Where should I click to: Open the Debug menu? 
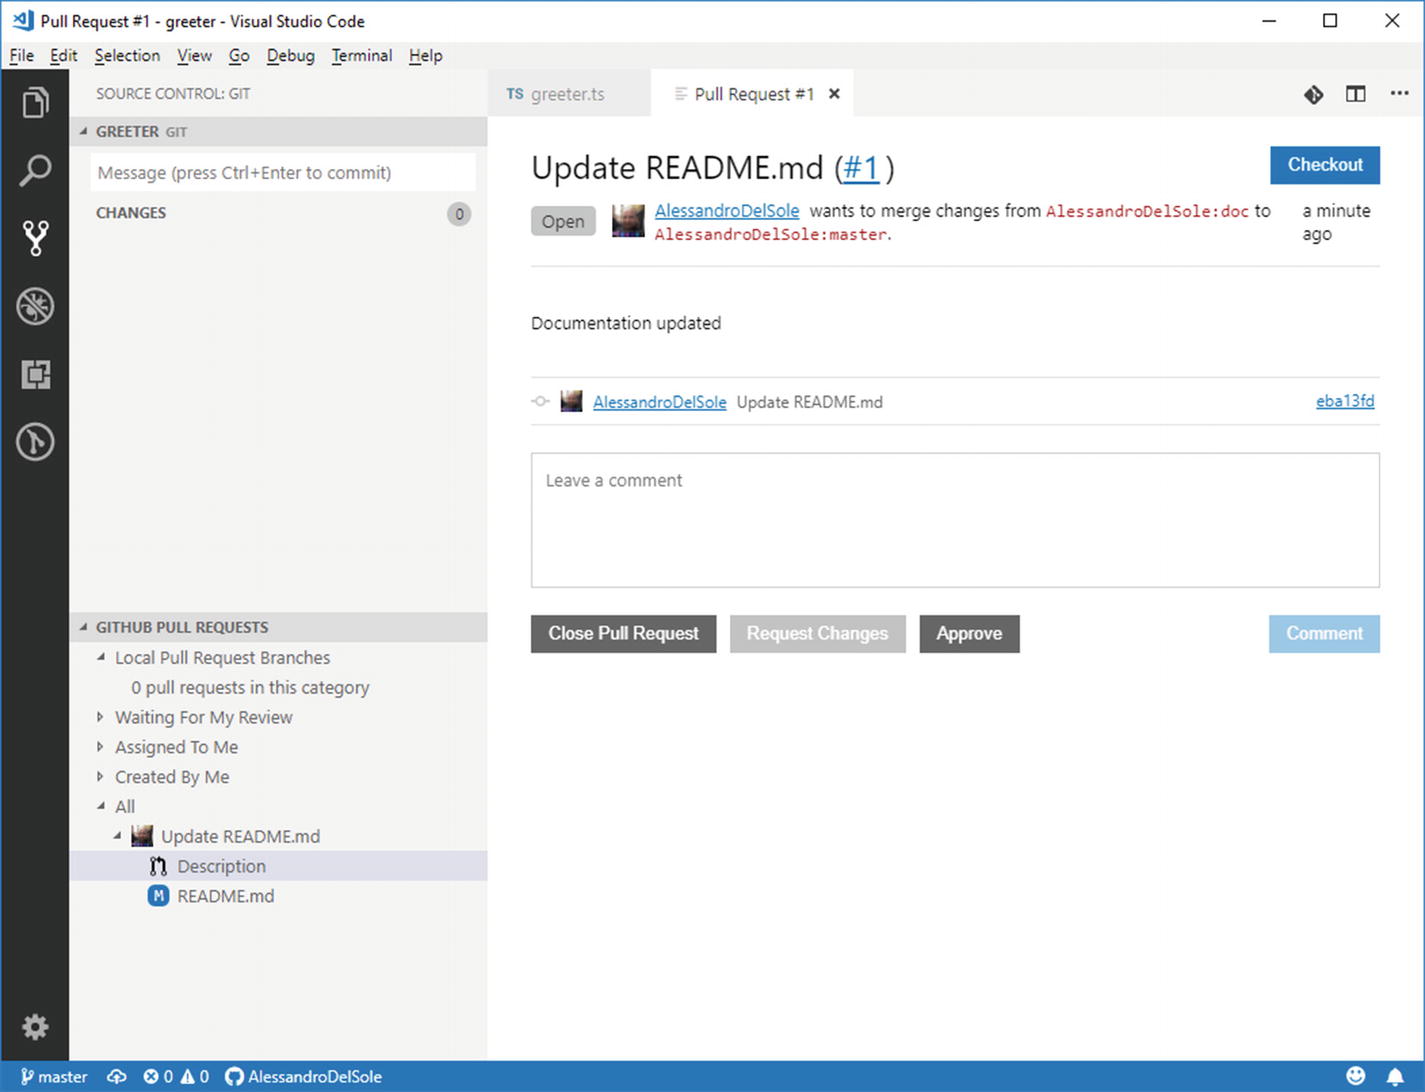click(290, 56)
